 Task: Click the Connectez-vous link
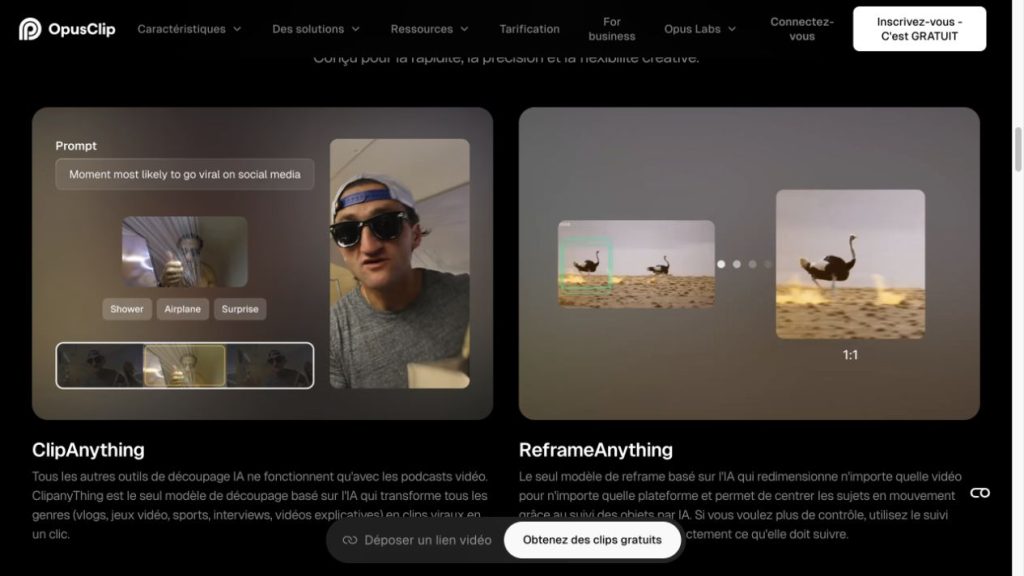(801, 29)
